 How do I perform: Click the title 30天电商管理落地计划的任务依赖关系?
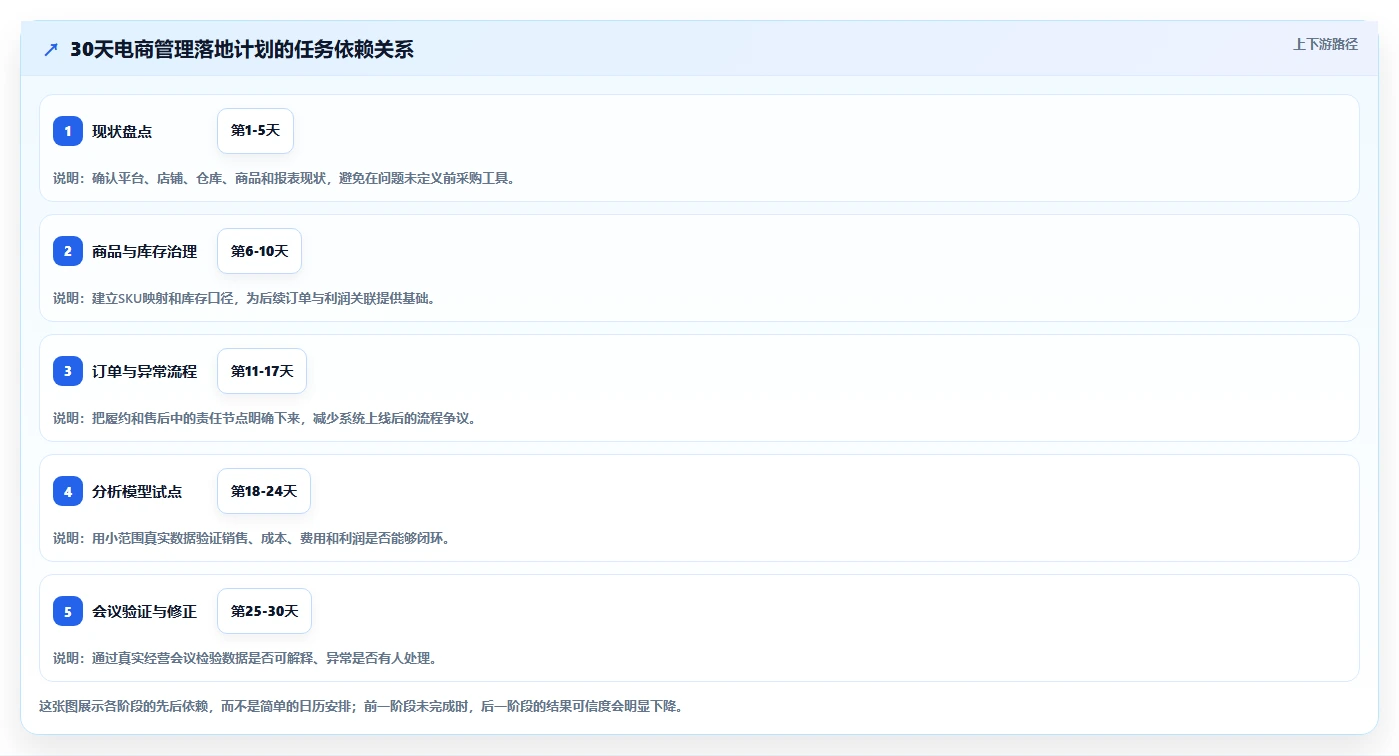241,50
